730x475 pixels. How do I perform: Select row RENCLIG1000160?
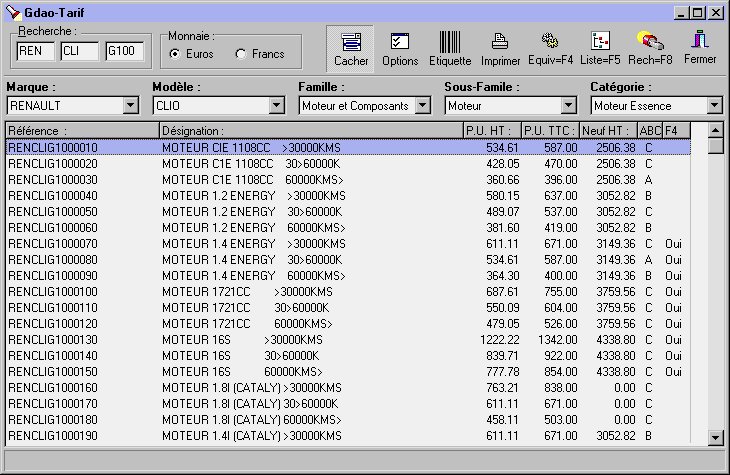348,387
